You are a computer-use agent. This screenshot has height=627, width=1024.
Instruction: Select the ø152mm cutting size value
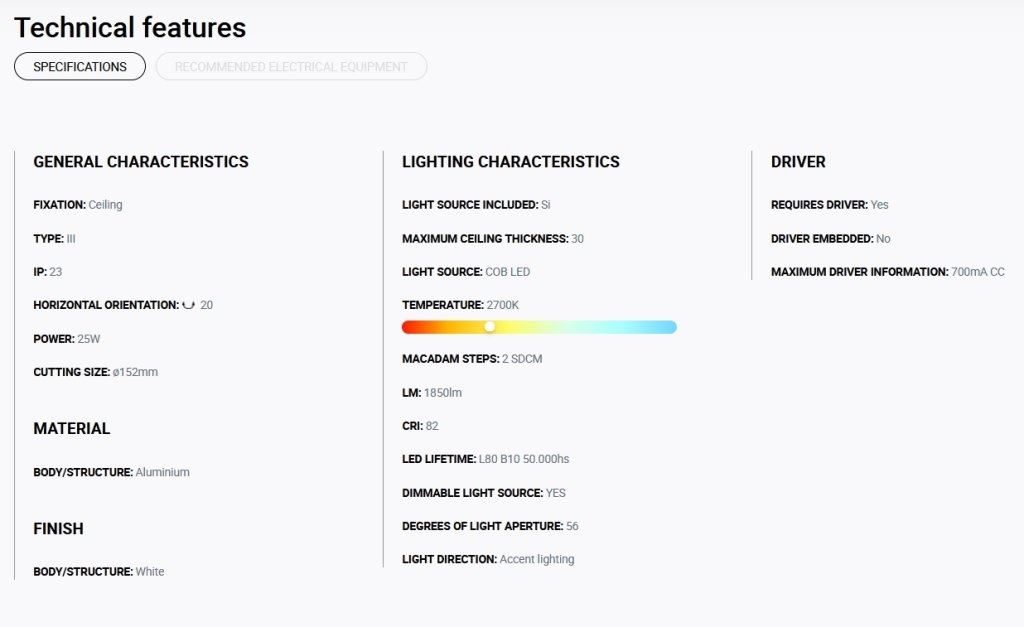click(x=135, y=372)
